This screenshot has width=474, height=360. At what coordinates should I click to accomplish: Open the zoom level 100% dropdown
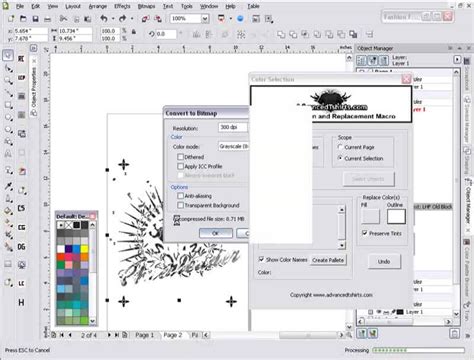click(205, 19)
